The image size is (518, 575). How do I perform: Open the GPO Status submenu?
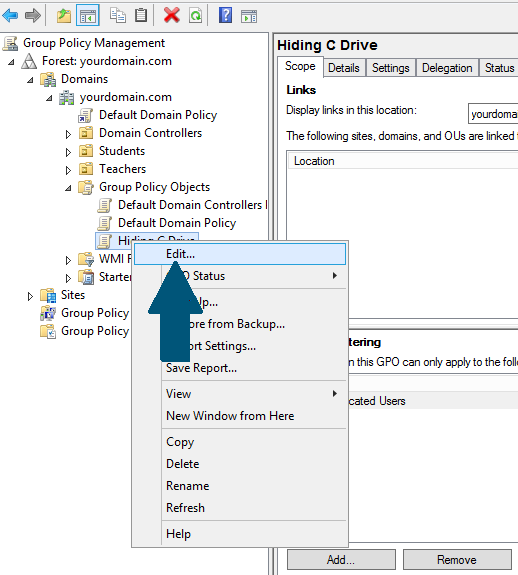click(x=240, y=276)
